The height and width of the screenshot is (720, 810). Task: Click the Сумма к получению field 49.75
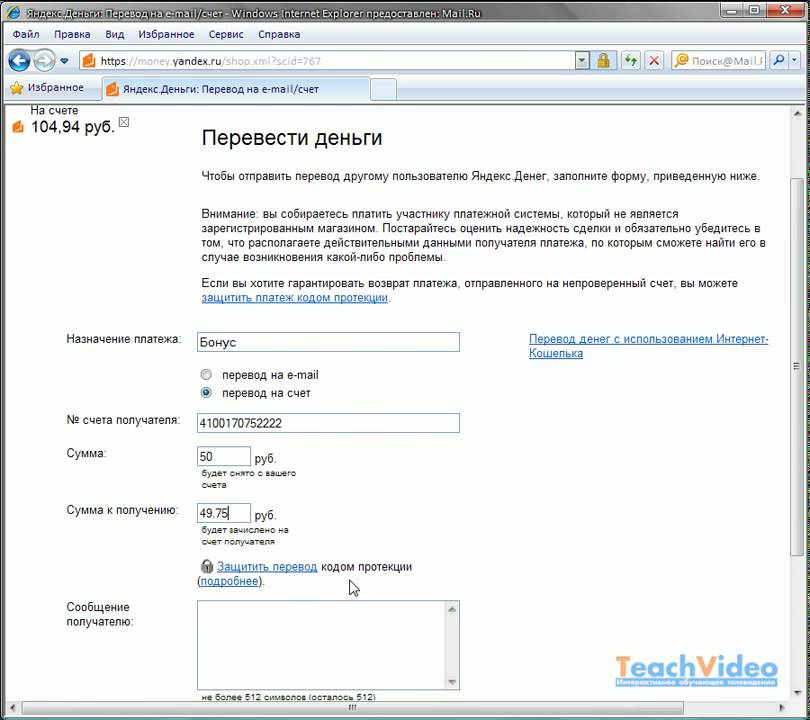(224, 513)
